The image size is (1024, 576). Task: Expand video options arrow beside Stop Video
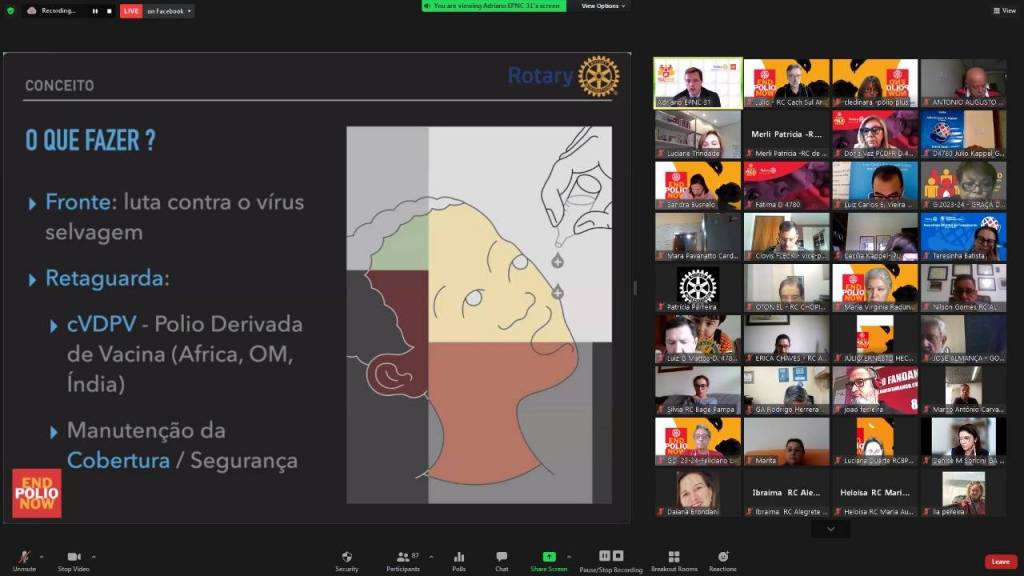pos(94,556)
